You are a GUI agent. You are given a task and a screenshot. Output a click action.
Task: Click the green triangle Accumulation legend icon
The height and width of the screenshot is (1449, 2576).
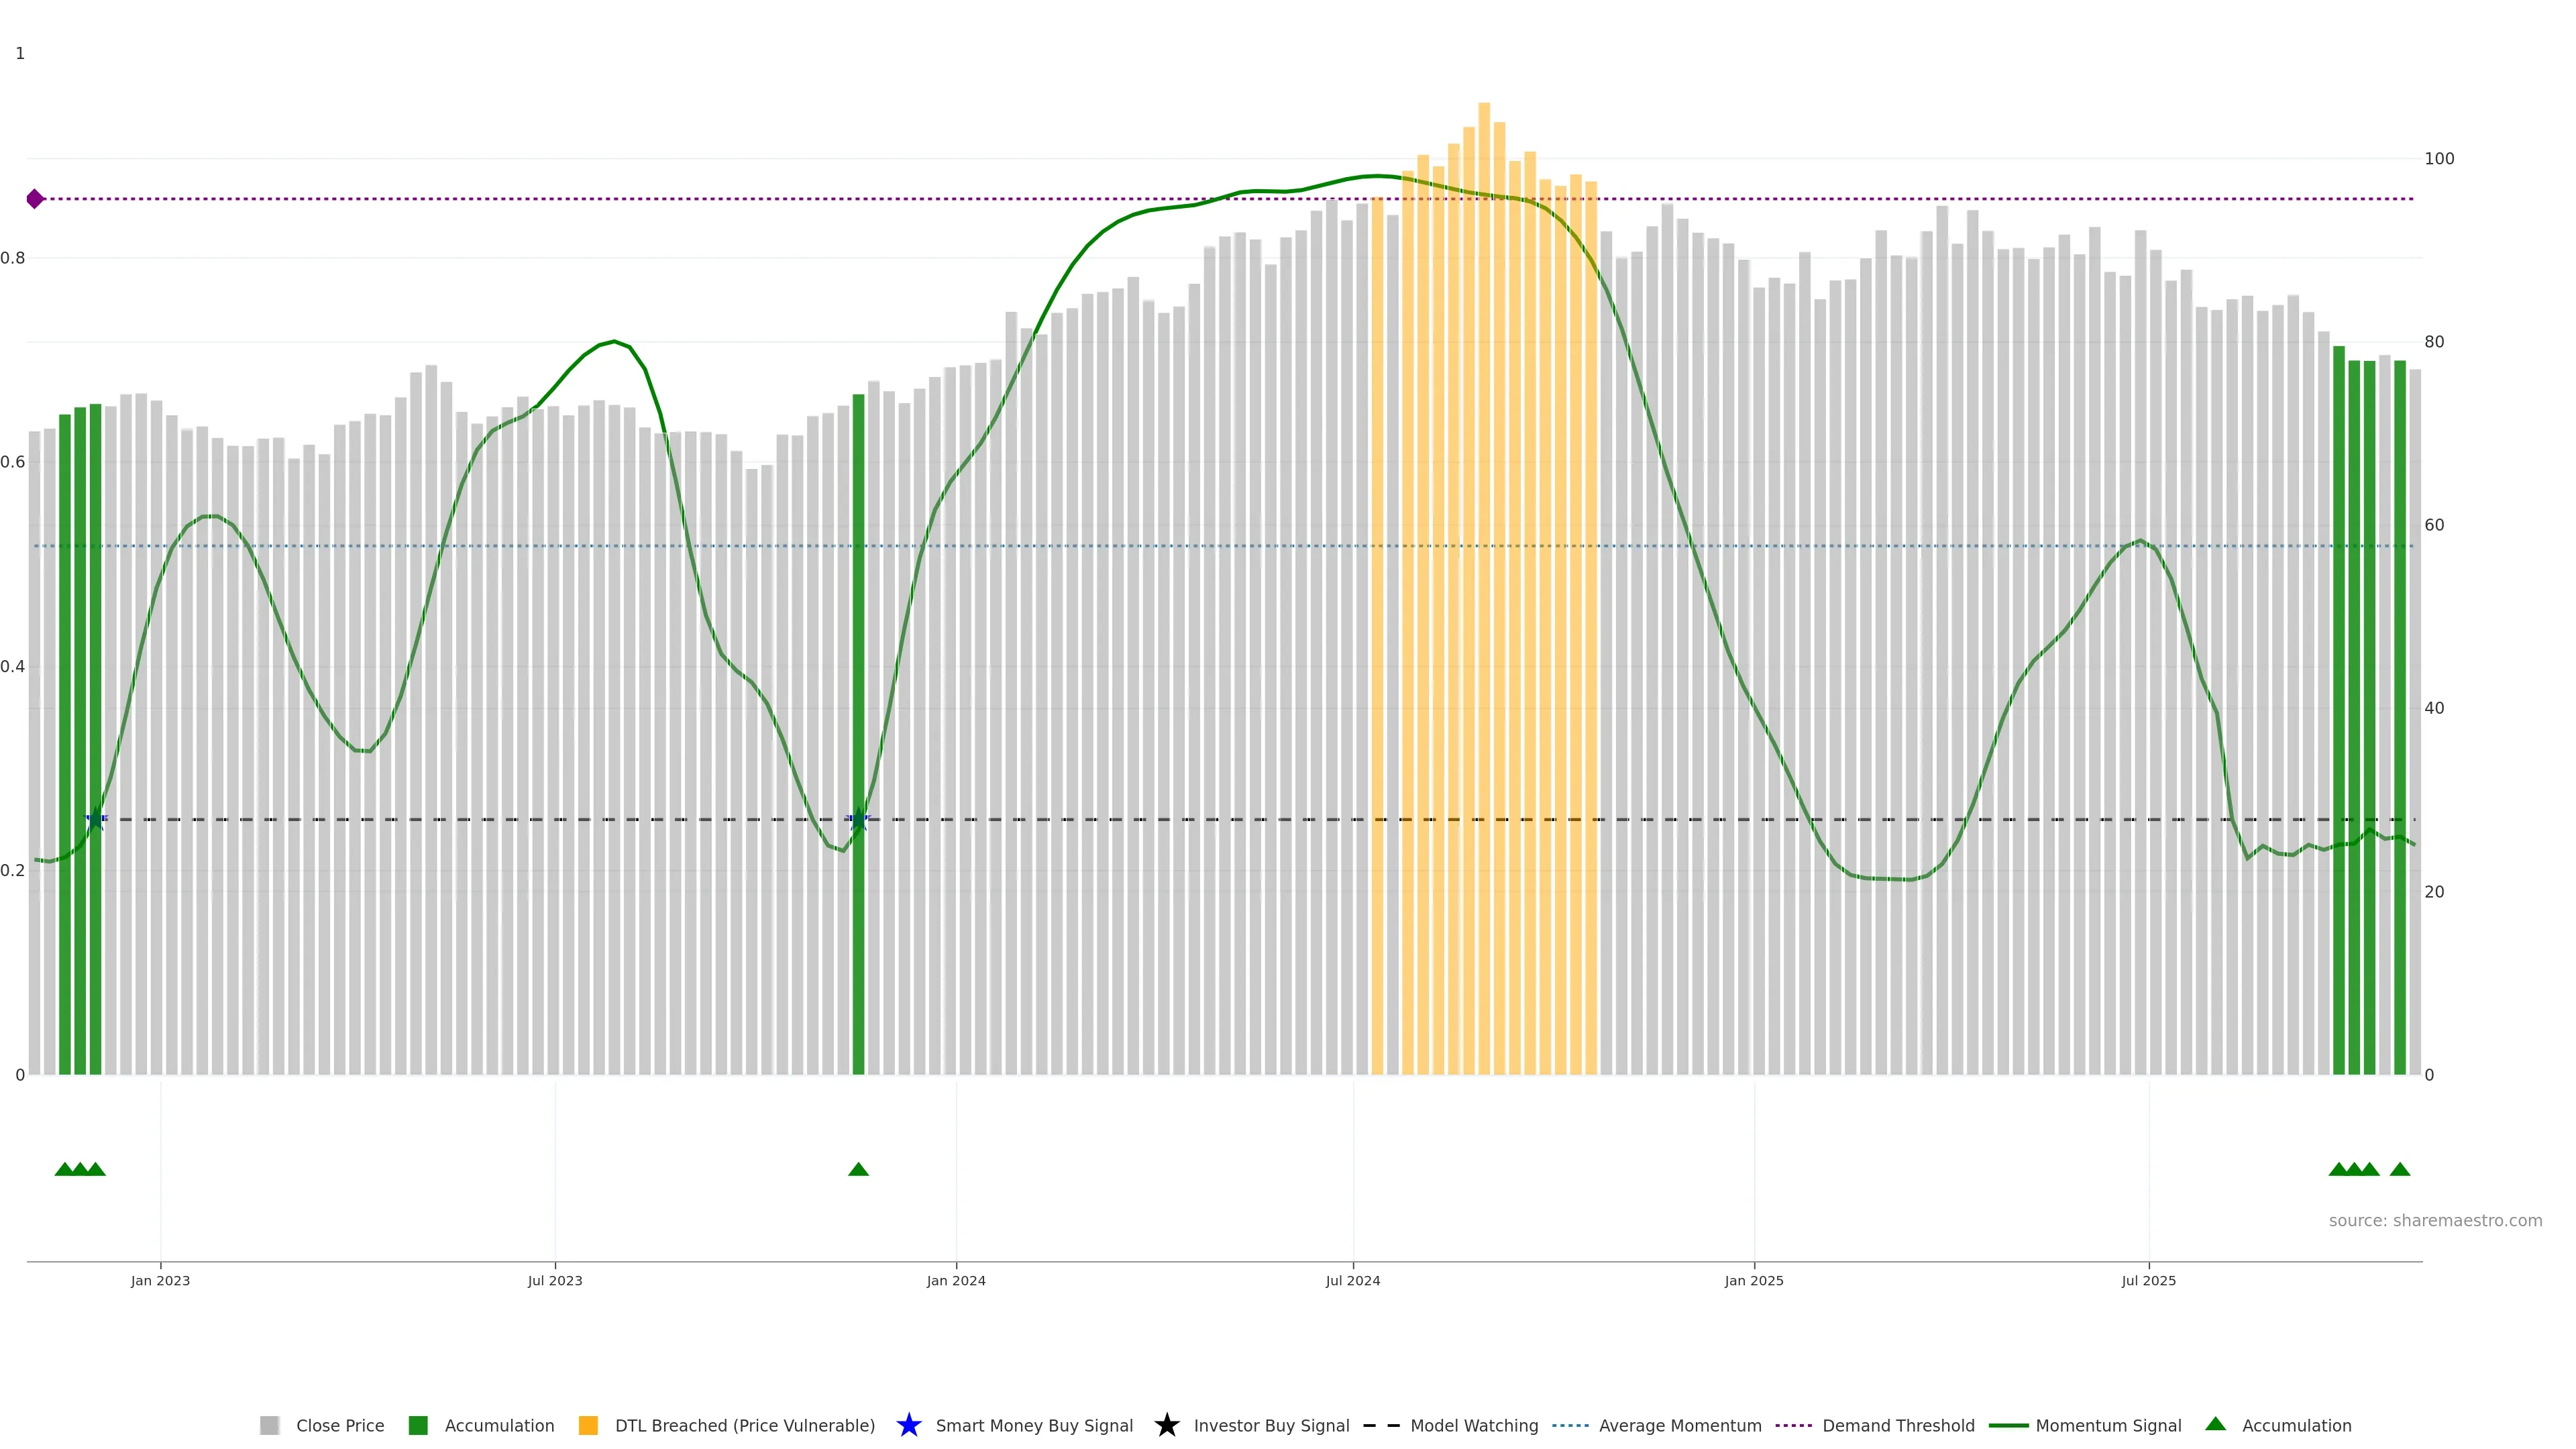tap(2215, 1424)
